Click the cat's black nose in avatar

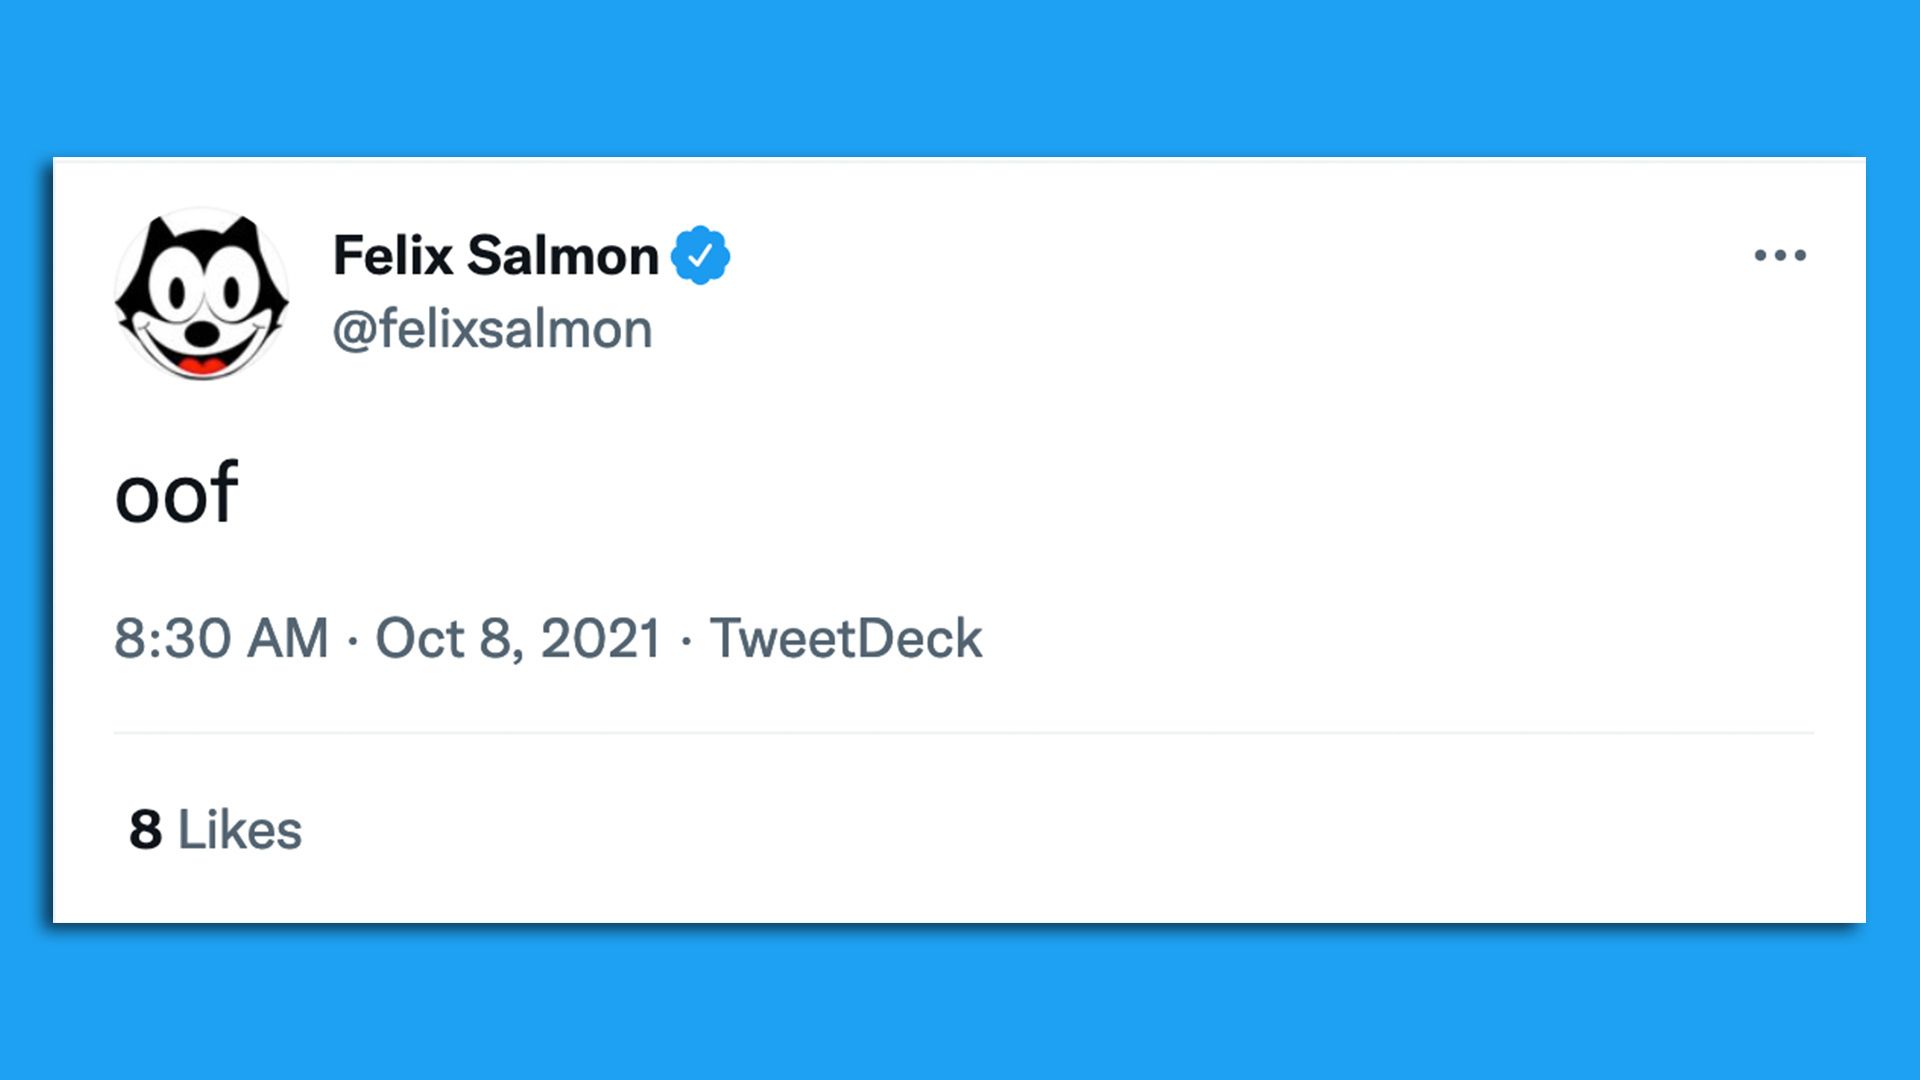click(203, 333)
